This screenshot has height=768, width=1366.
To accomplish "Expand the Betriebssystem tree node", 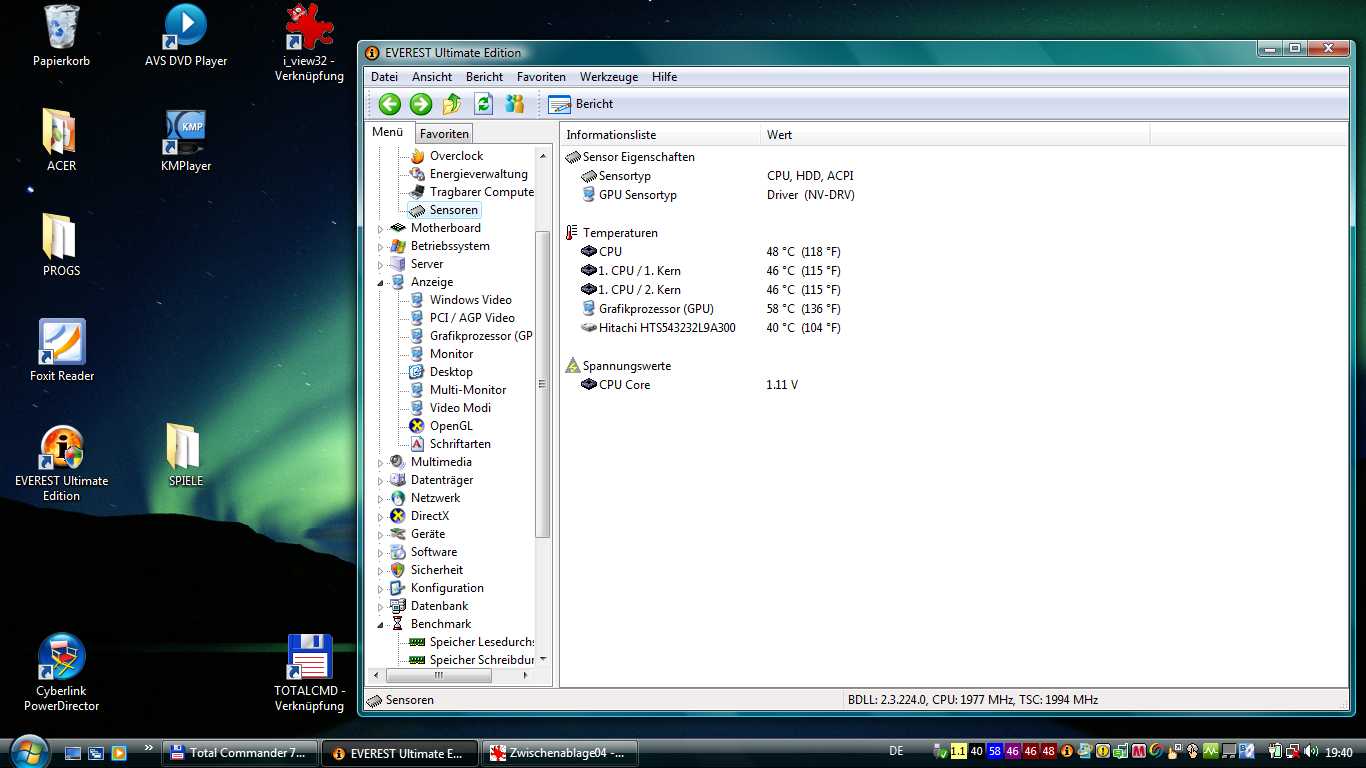I will [380, 247].
